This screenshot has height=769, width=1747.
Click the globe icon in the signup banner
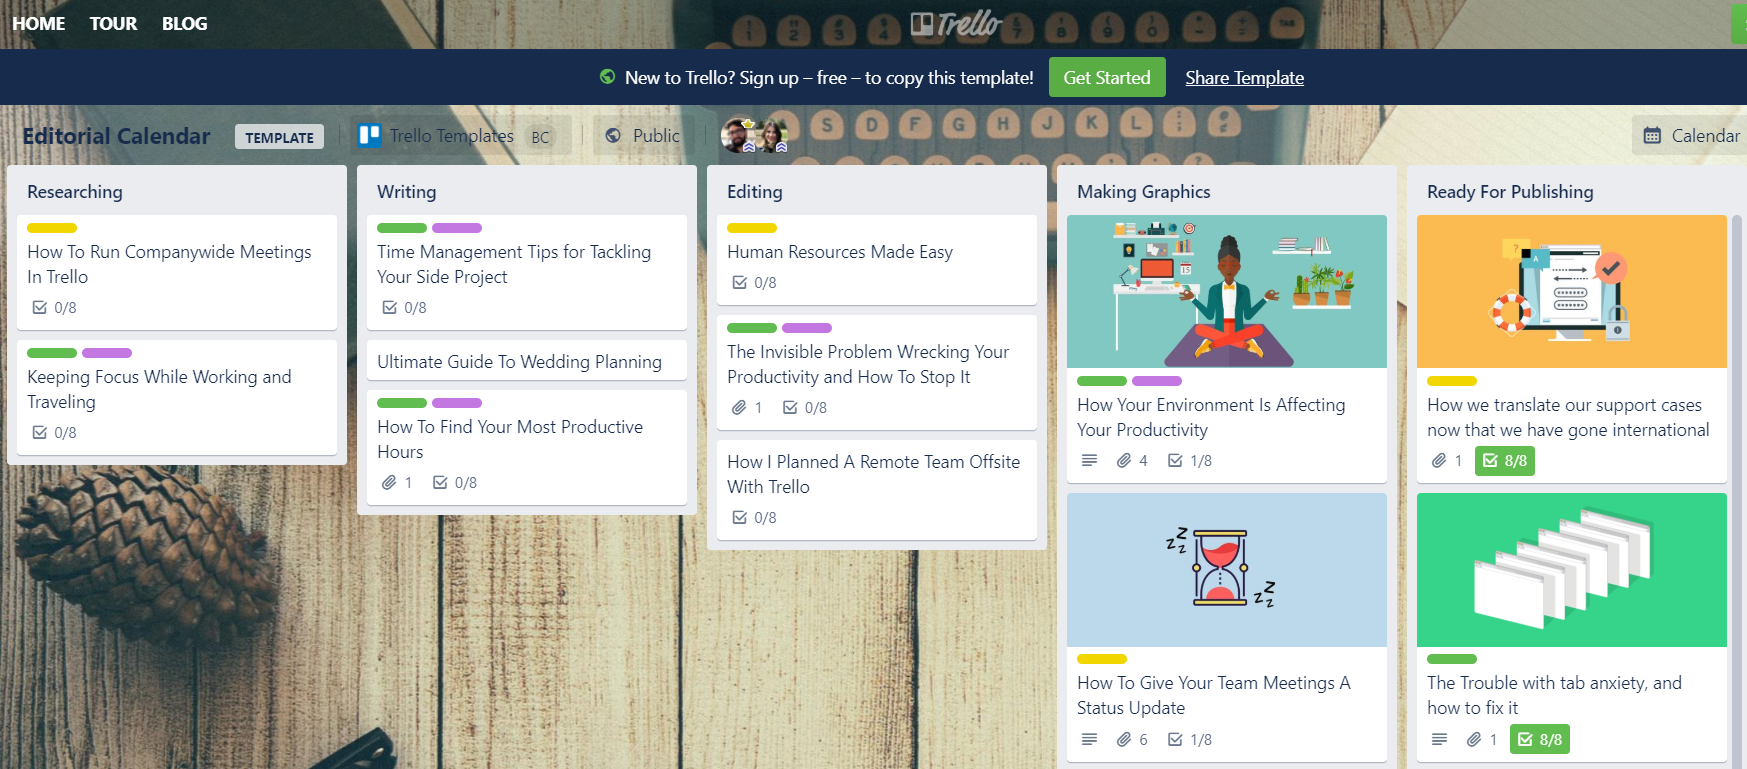(607, 77)
